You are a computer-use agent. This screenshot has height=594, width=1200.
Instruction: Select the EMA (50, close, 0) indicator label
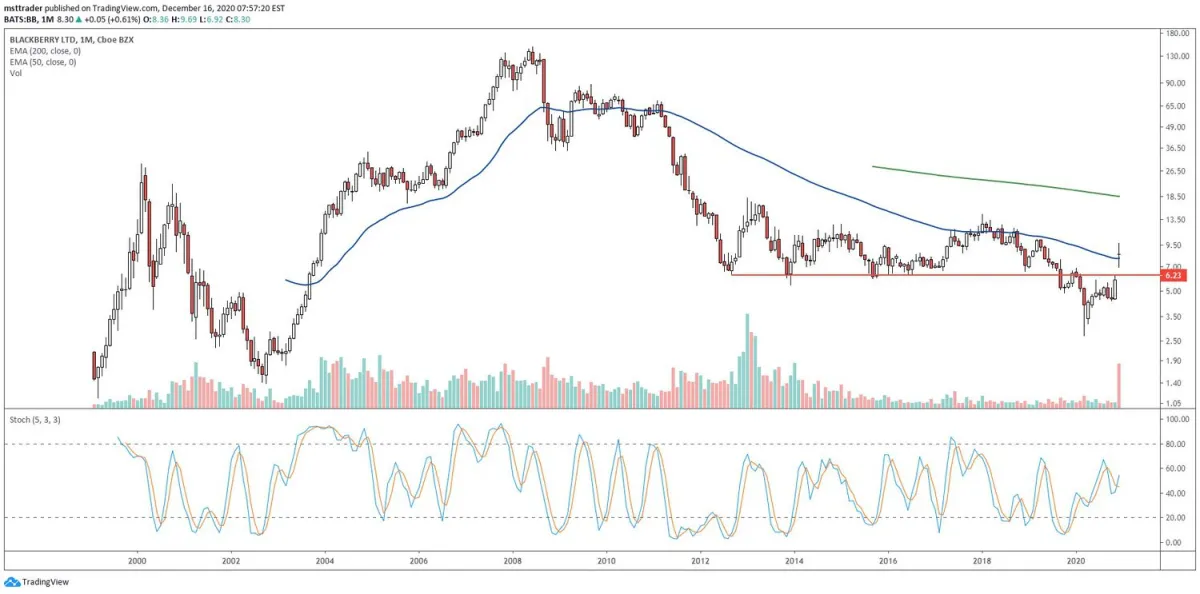click(42, 62)
